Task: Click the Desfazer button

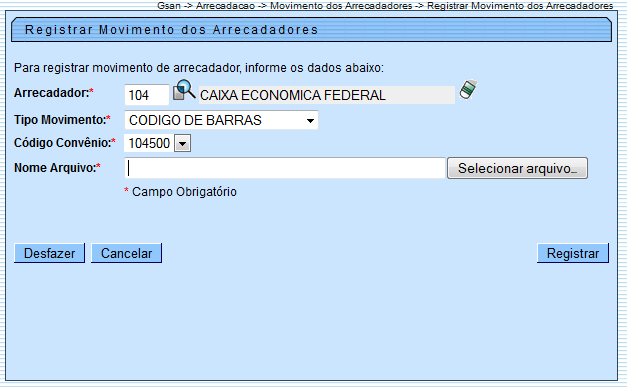Action: (x=50, y=253)
